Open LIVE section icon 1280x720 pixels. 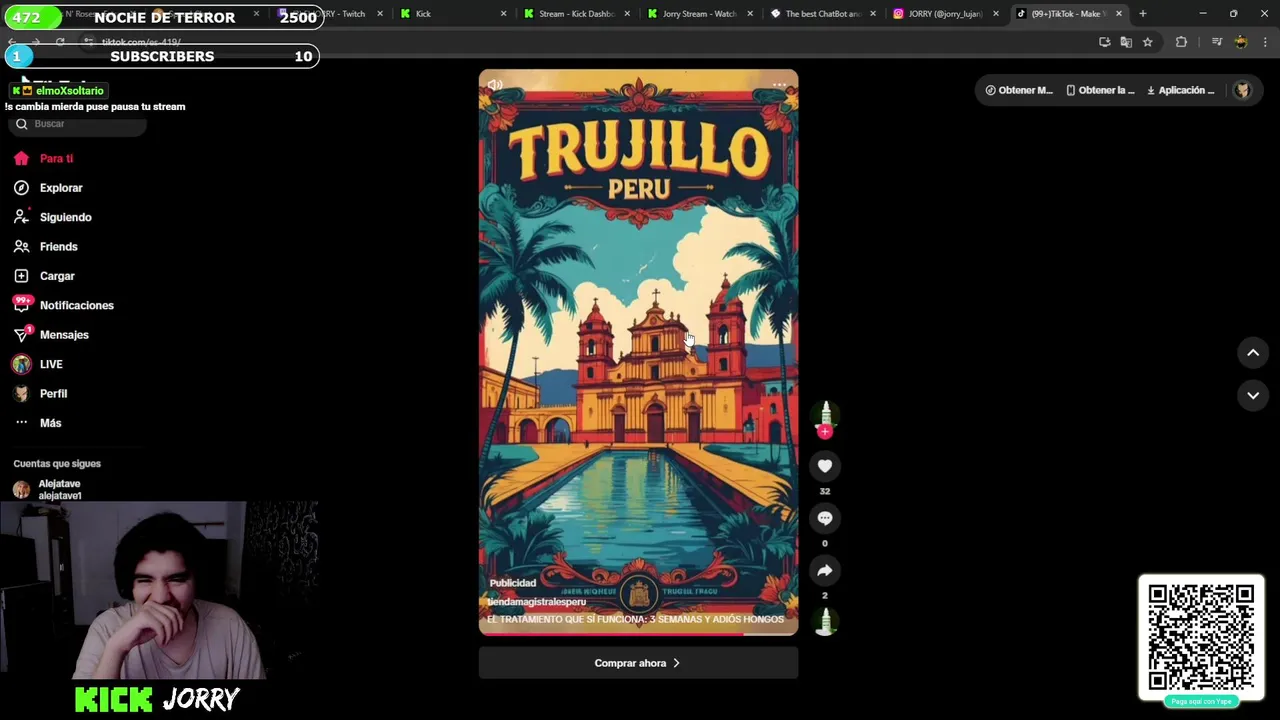(21, 364)
